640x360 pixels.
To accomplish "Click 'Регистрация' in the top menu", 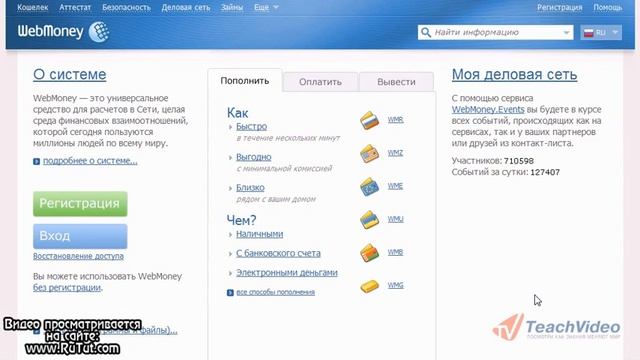I will coord(560,7).
